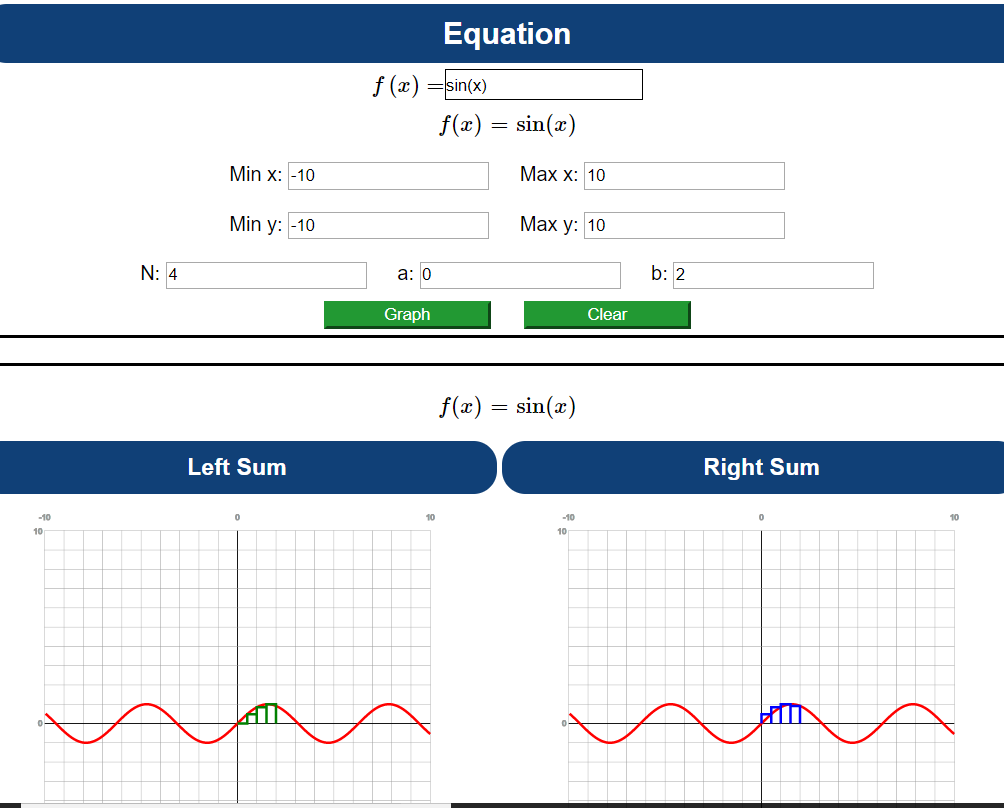Click the blue rectangles in Right Sum graph
1004x808 pixels.
pos(781,714)
